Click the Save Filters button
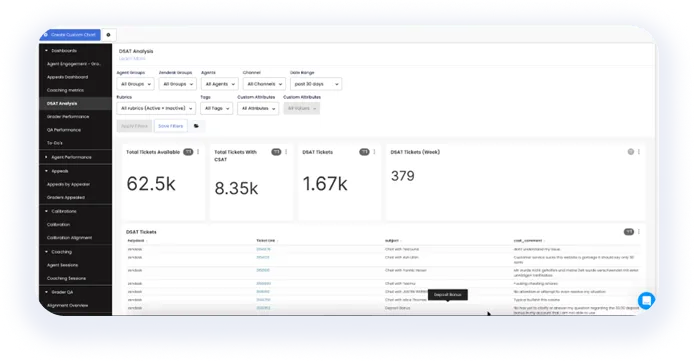694x361 pixels. click(170, 126)
